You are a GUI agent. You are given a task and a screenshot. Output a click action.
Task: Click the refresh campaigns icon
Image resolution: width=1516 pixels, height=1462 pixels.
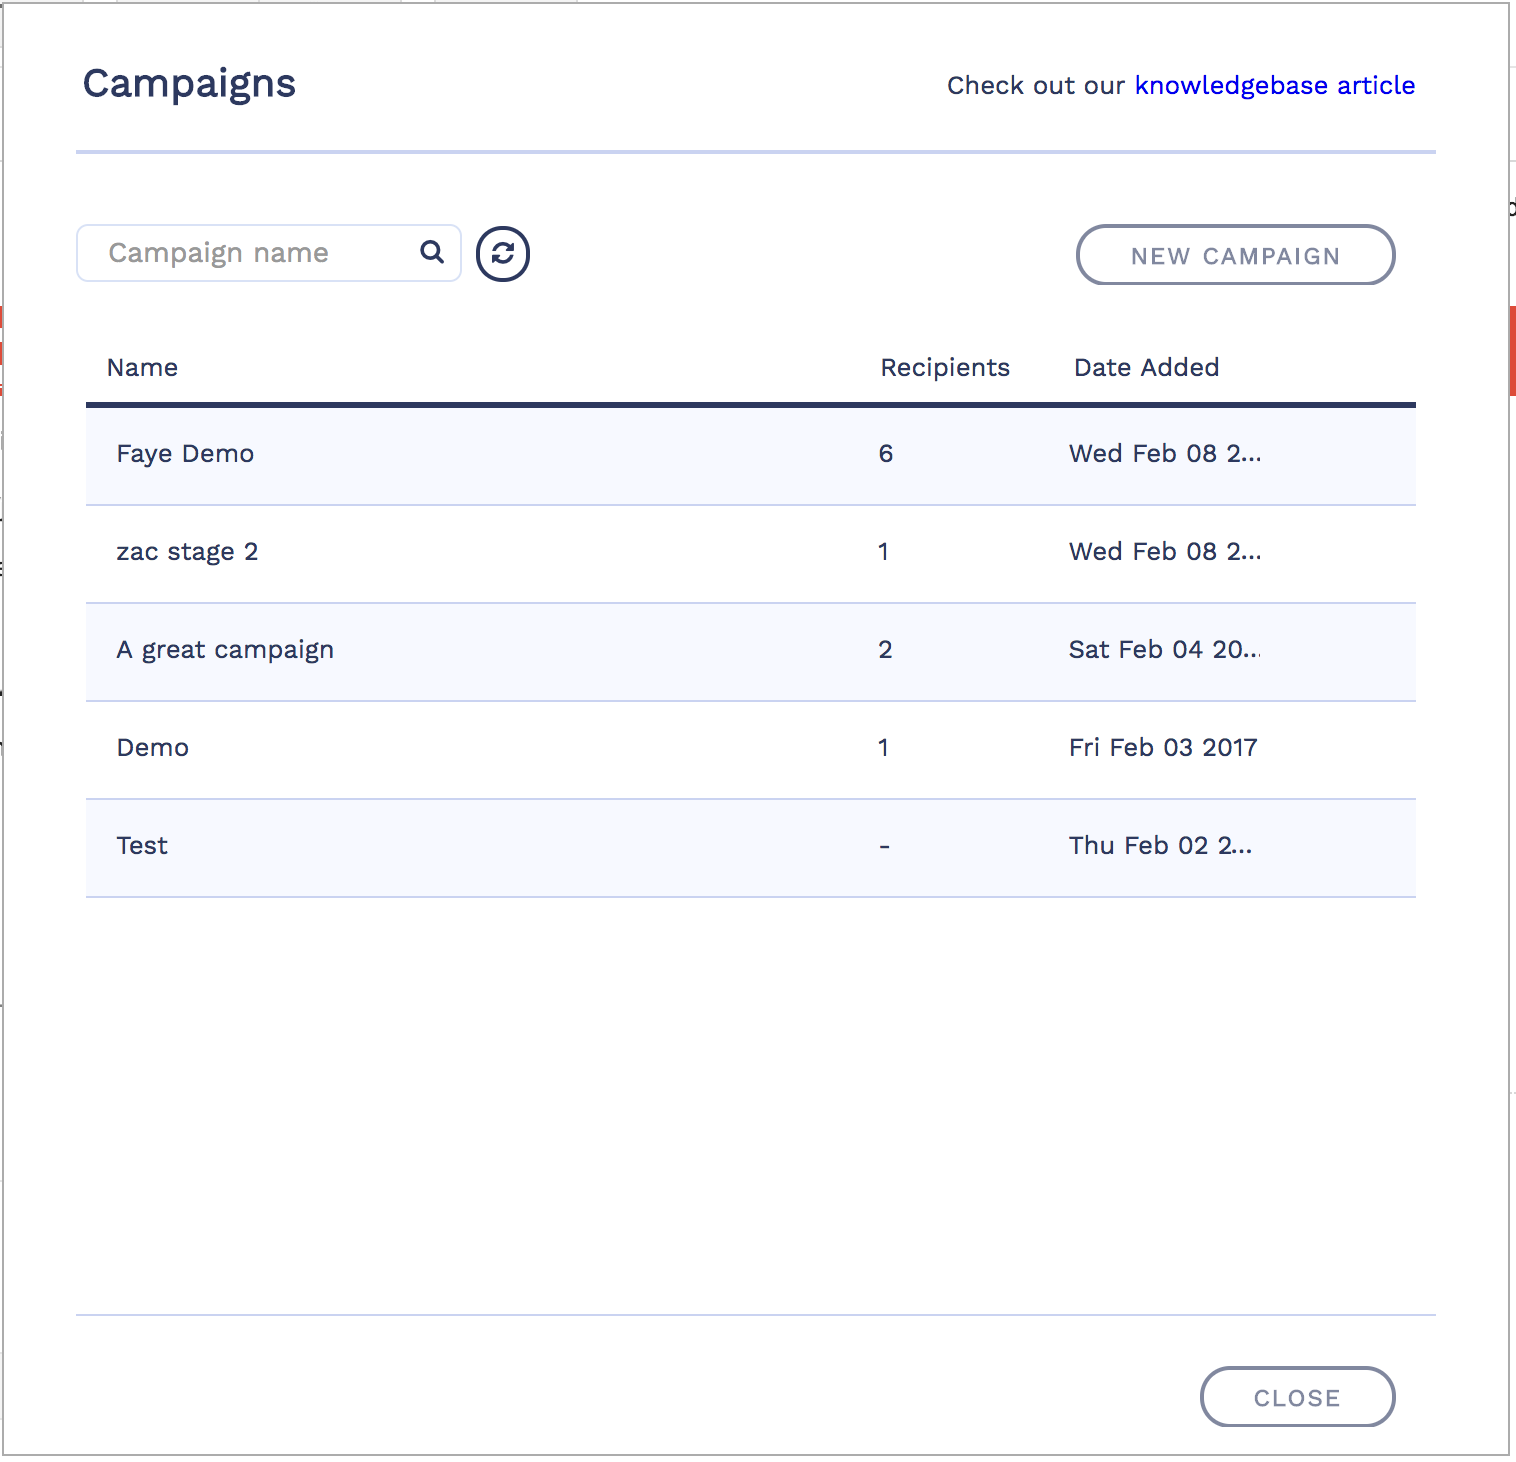tap(502, 254)
